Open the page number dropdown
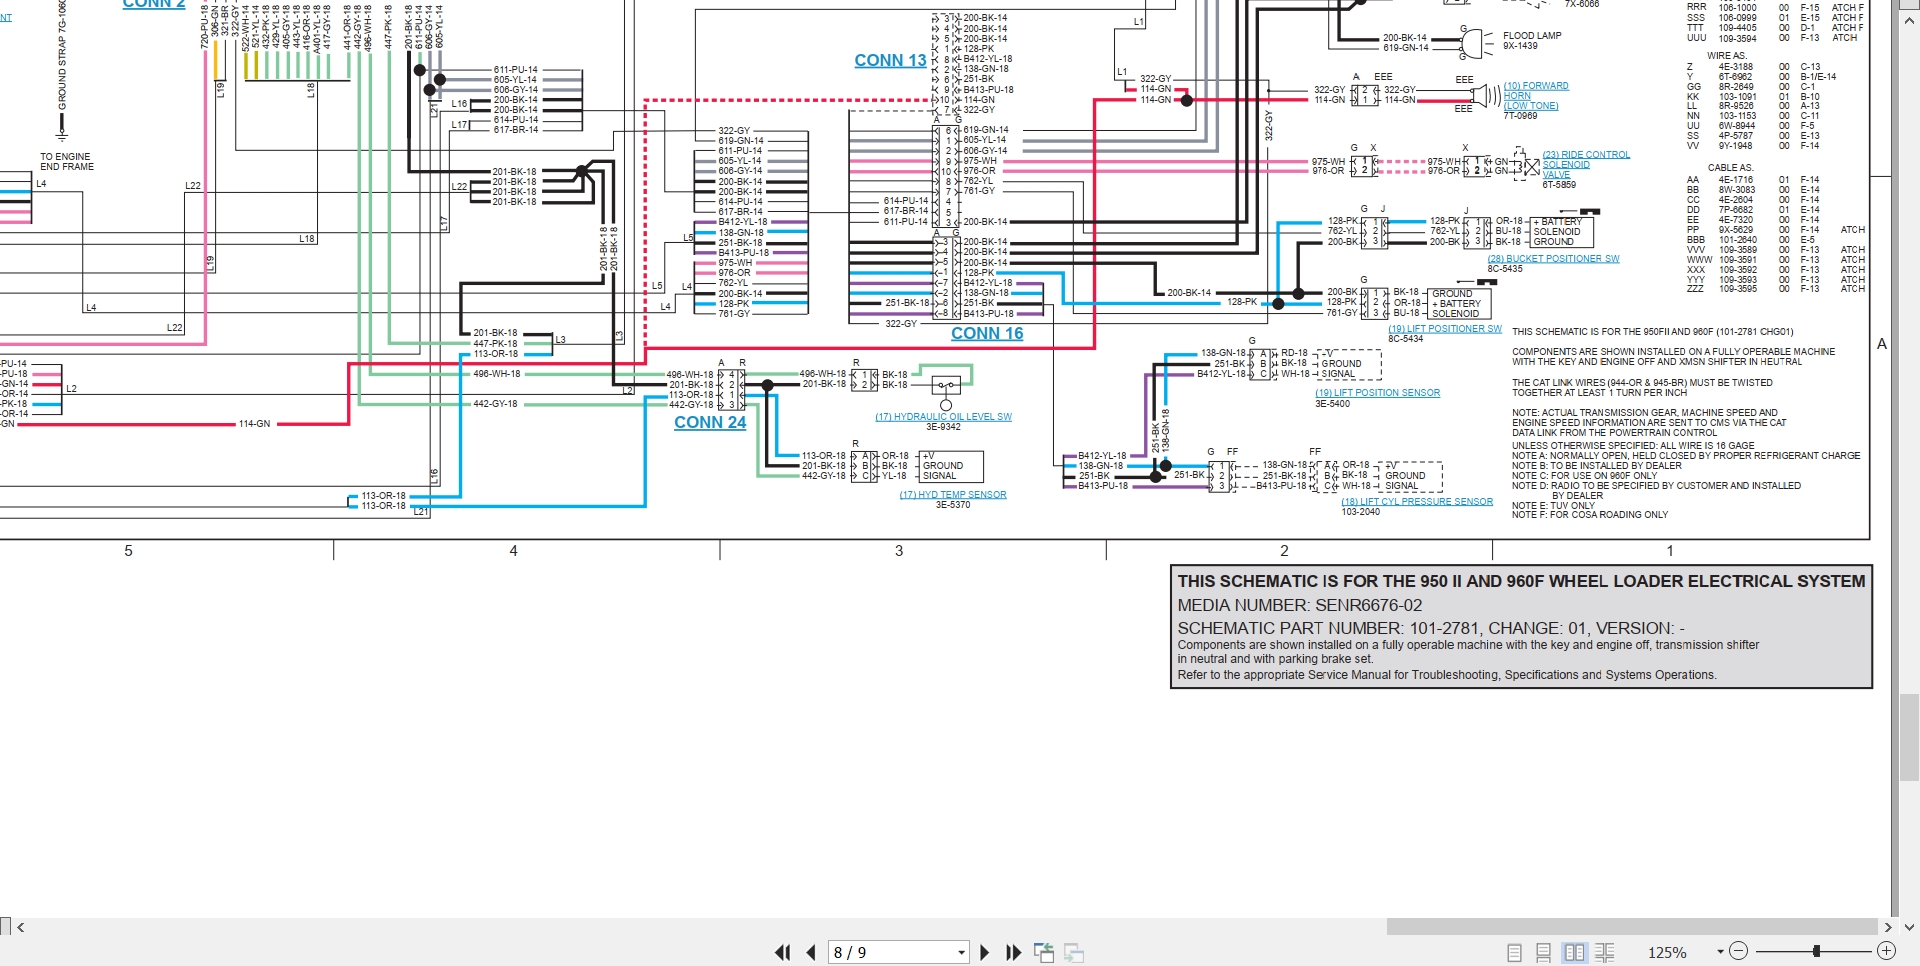This screenshot has height=966, width=1920. click(x=961, y=953)
